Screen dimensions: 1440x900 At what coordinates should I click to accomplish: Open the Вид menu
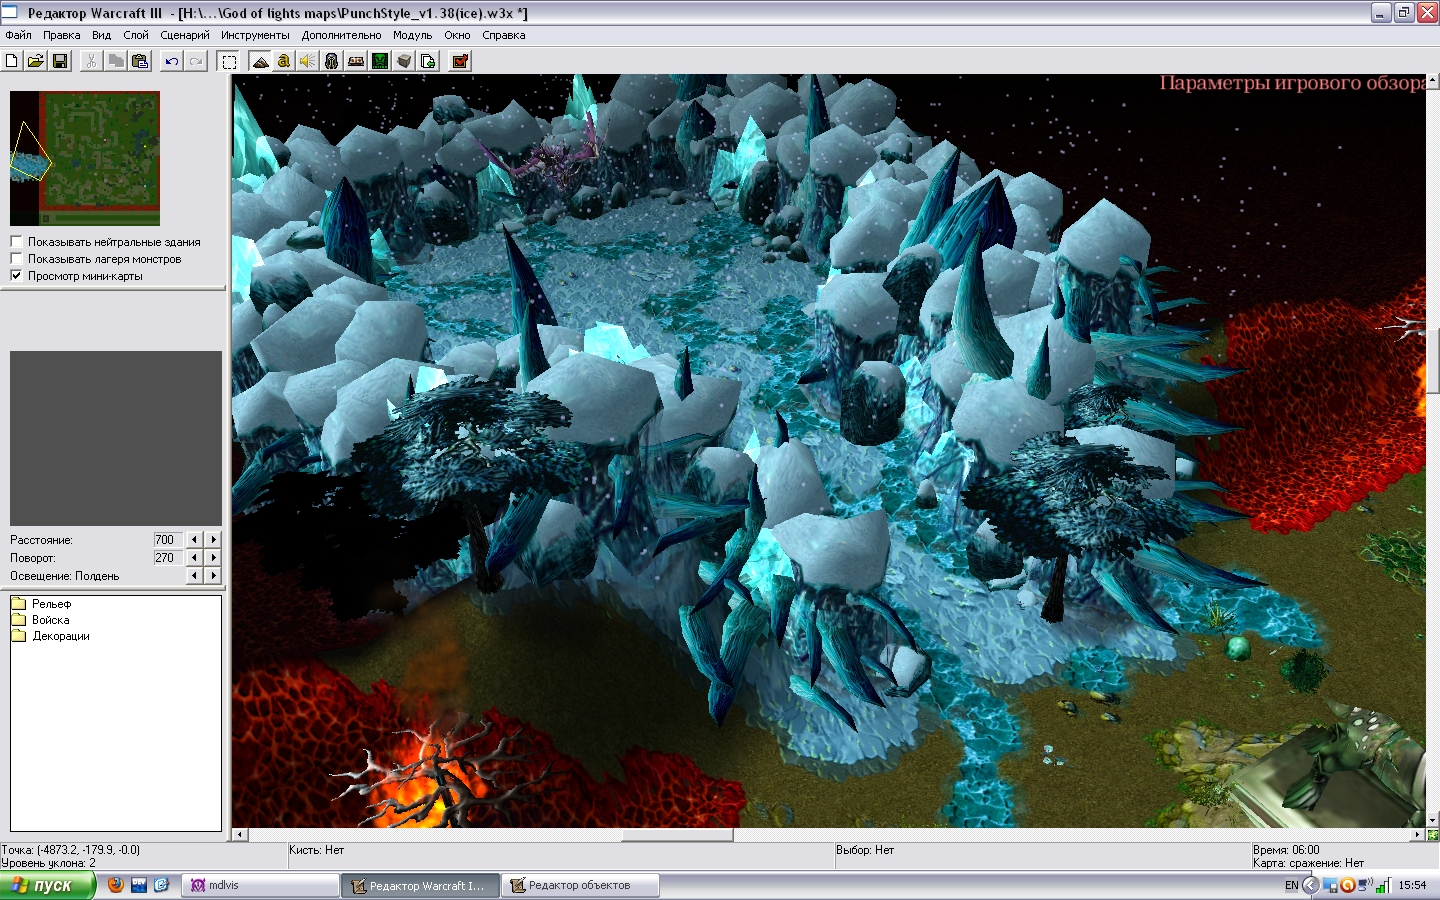(101, 35)
